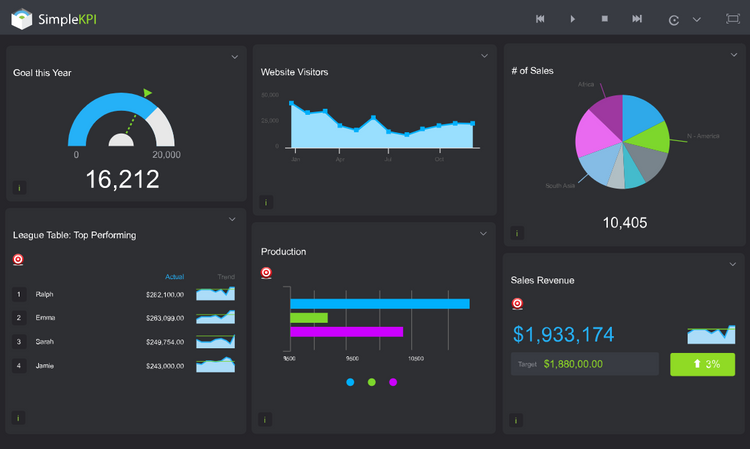Click the refresh interval icon

[x=673, y=20]
